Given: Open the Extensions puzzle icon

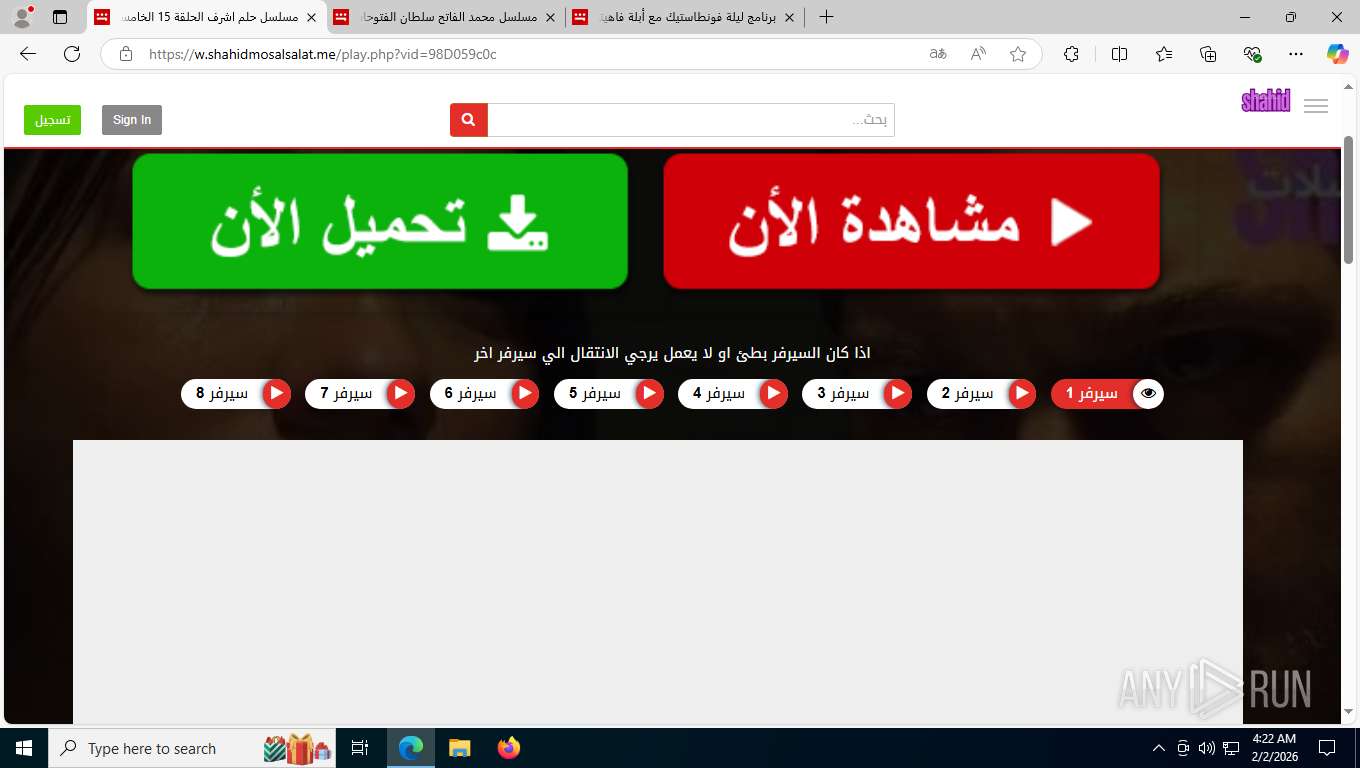Looking at the screenshot, I should click(1072, 54).
